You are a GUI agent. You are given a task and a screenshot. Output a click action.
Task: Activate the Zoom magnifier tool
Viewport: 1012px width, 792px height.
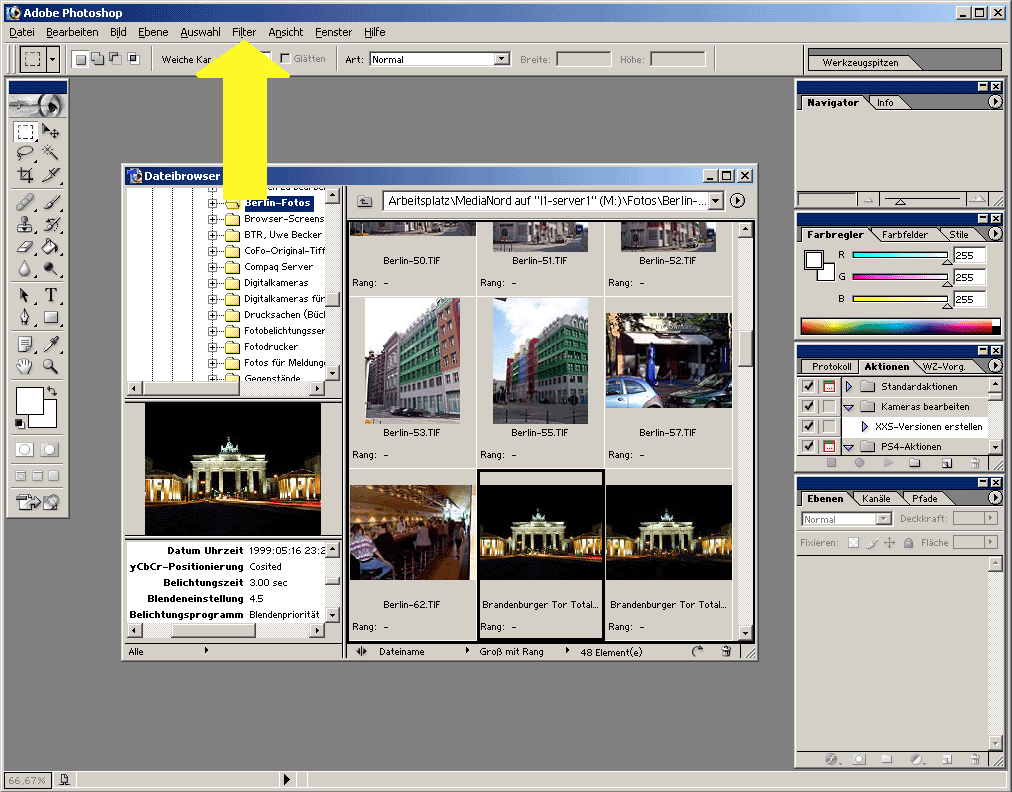pyautogui.click(x=50, y=366)
